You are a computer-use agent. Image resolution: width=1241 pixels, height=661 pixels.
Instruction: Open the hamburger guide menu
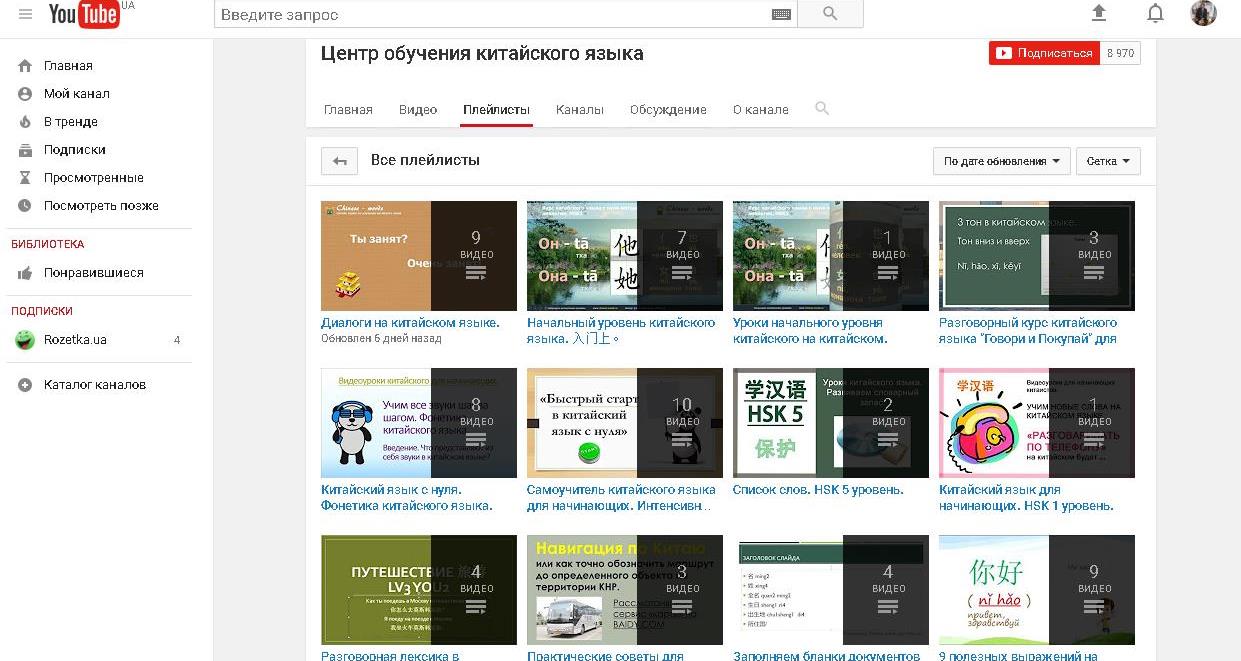(25, 14)
